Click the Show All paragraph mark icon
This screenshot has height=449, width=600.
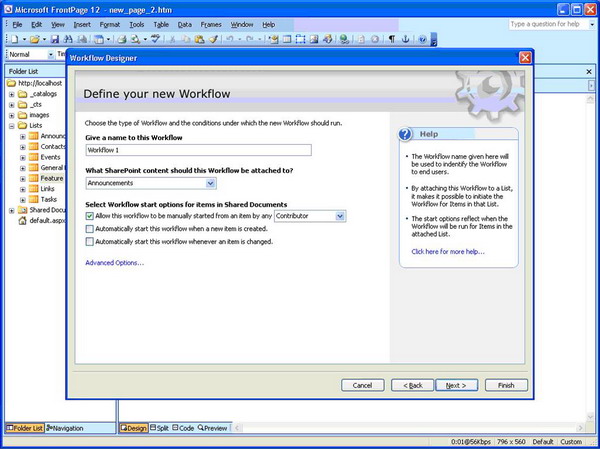click(391, 39)
